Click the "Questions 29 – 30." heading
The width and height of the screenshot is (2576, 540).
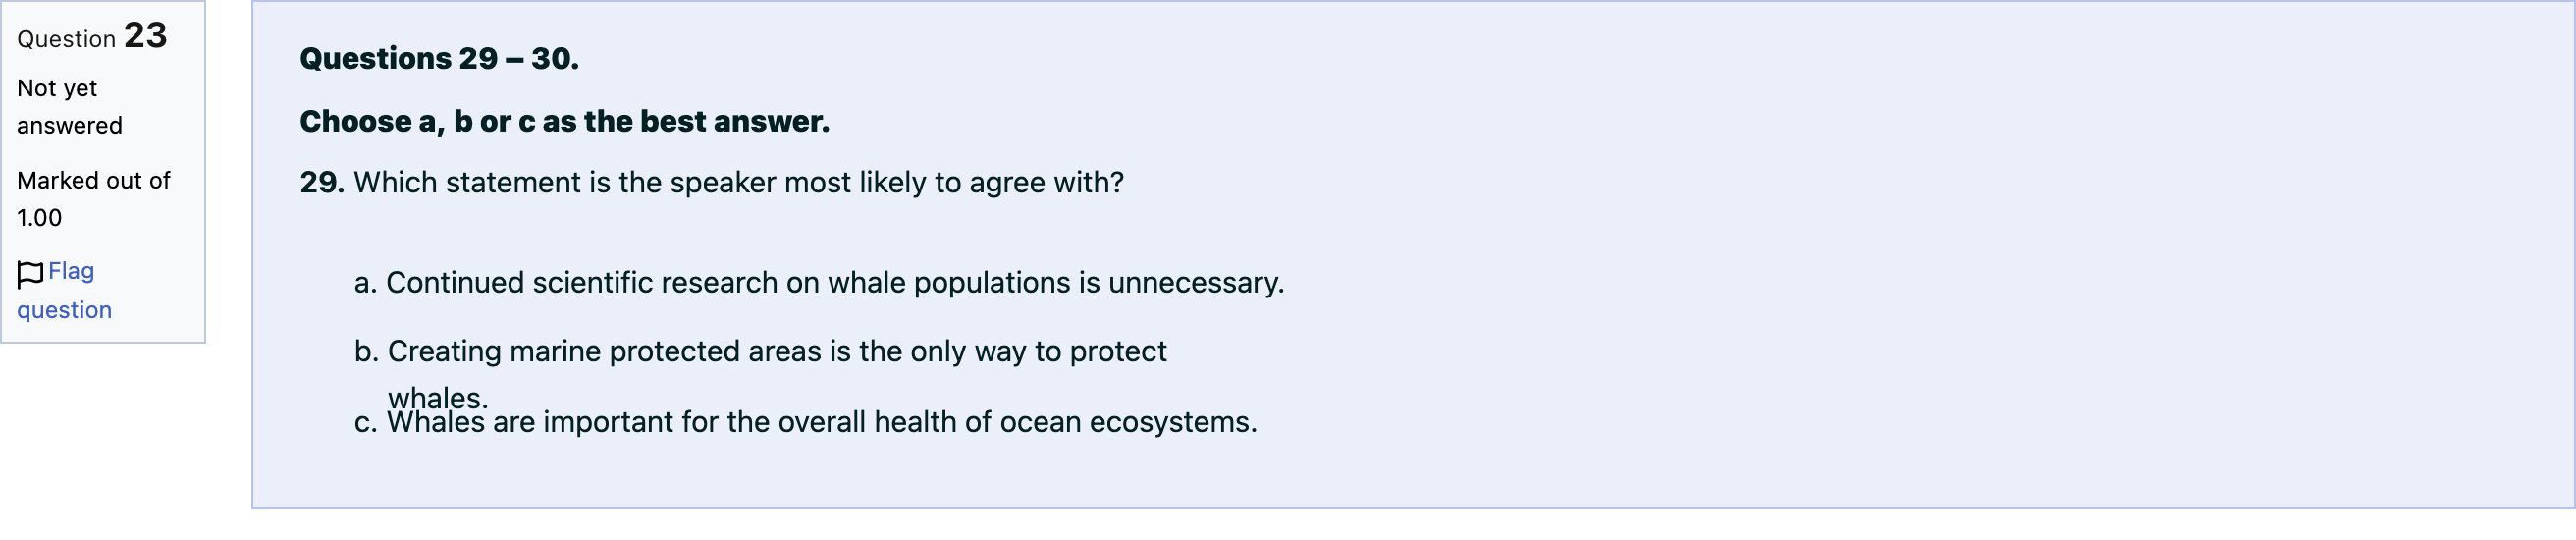(439, 59)
